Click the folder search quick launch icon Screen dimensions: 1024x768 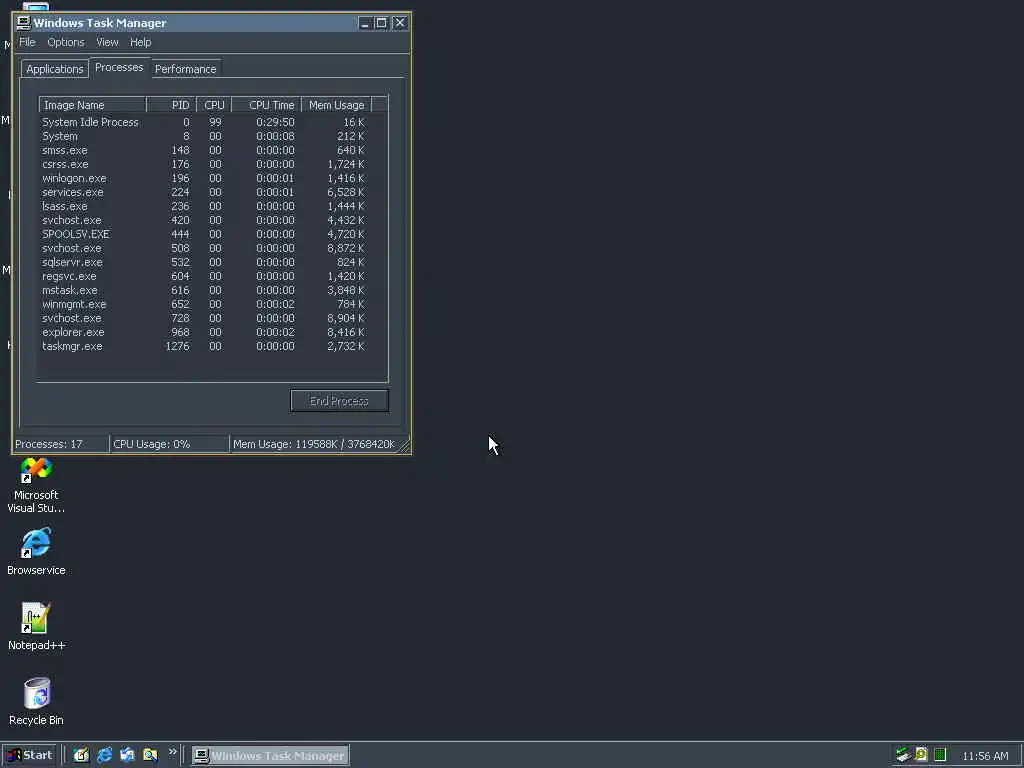[x=150, y=755]
